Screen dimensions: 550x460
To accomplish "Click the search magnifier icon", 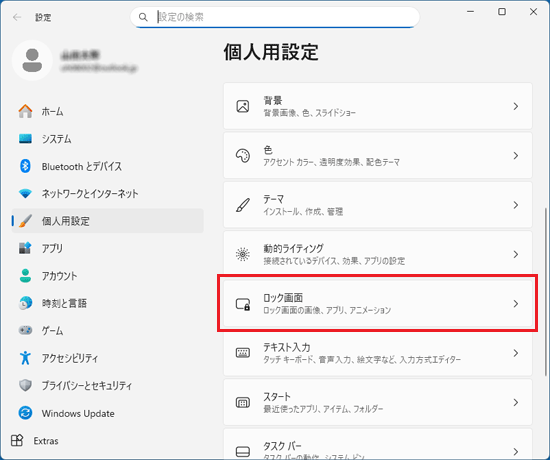I will pyautogui.click(x=143, y=17).
